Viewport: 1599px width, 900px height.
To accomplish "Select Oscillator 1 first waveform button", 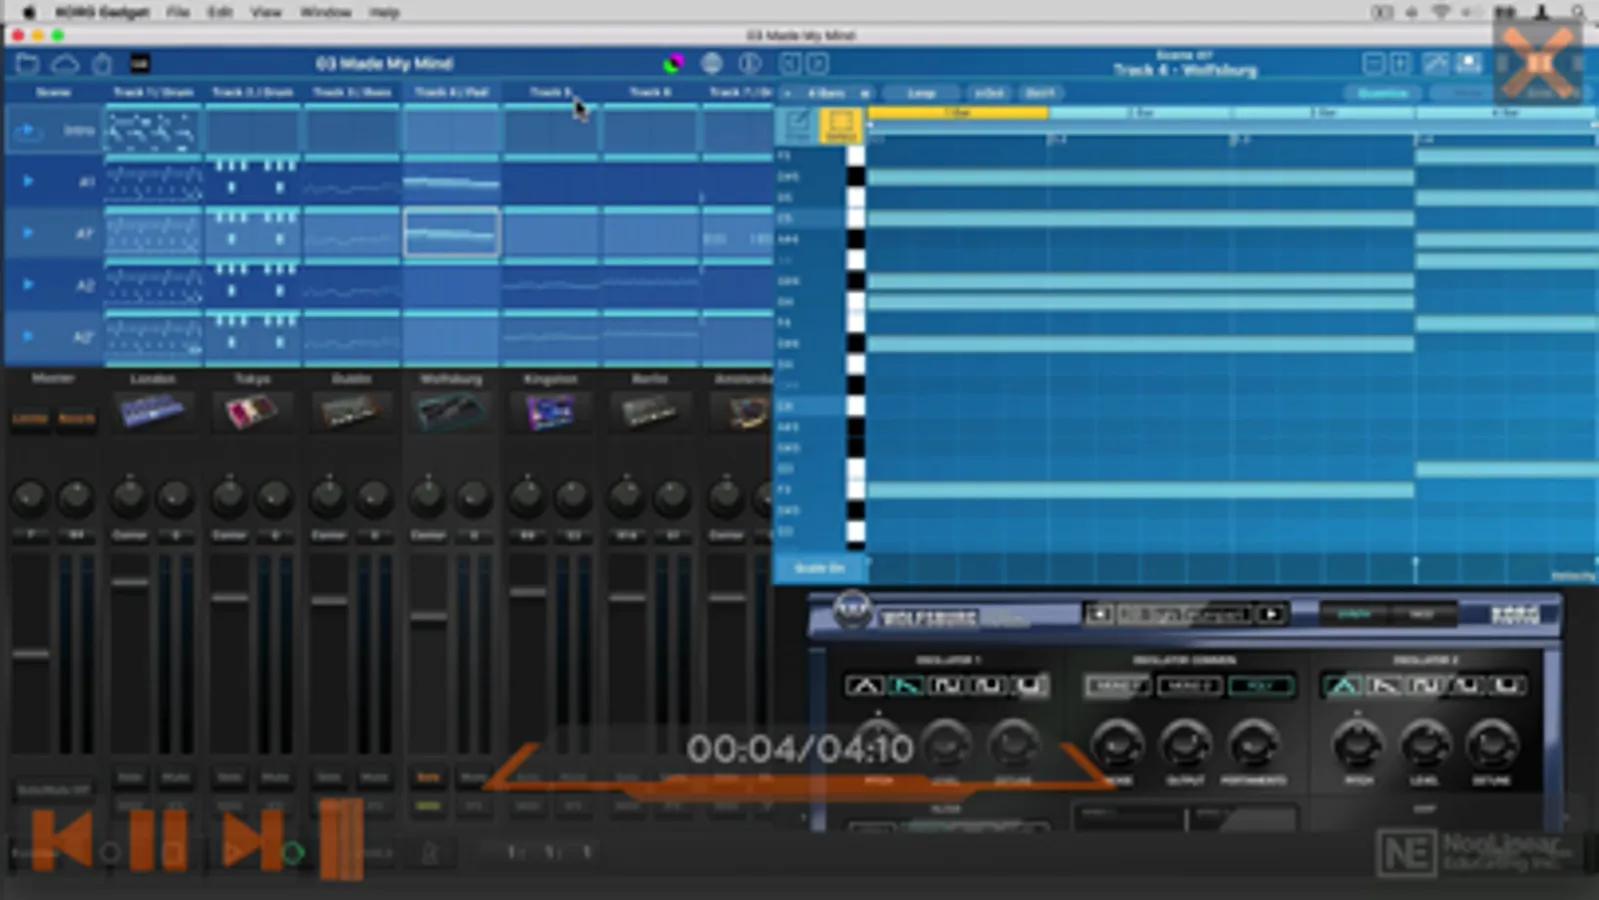I will [865, 686].
